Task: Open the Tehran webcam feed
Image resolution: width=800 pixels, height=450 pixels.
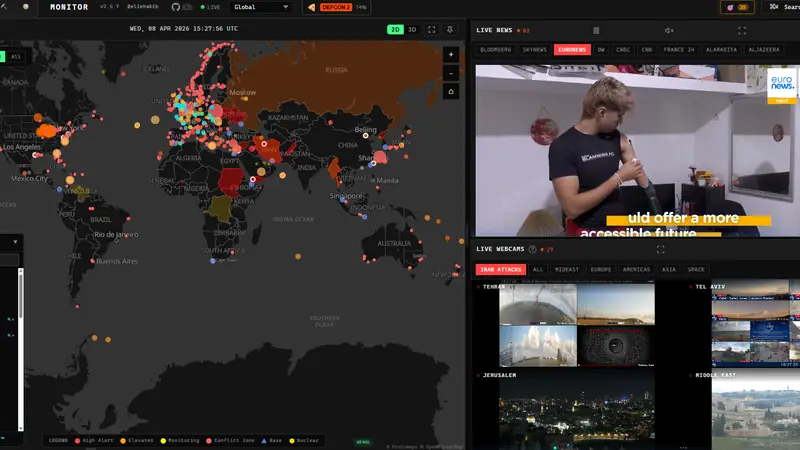Action: point(577,324)
